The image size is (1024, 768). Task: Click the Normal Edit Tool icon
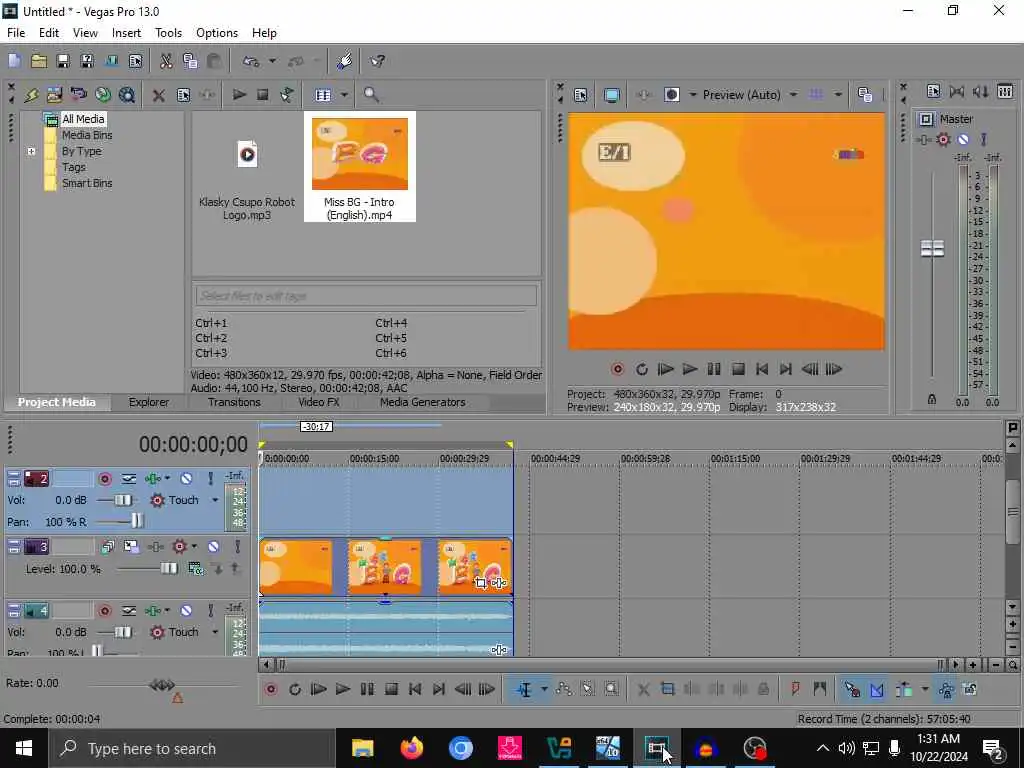(524, 689)
